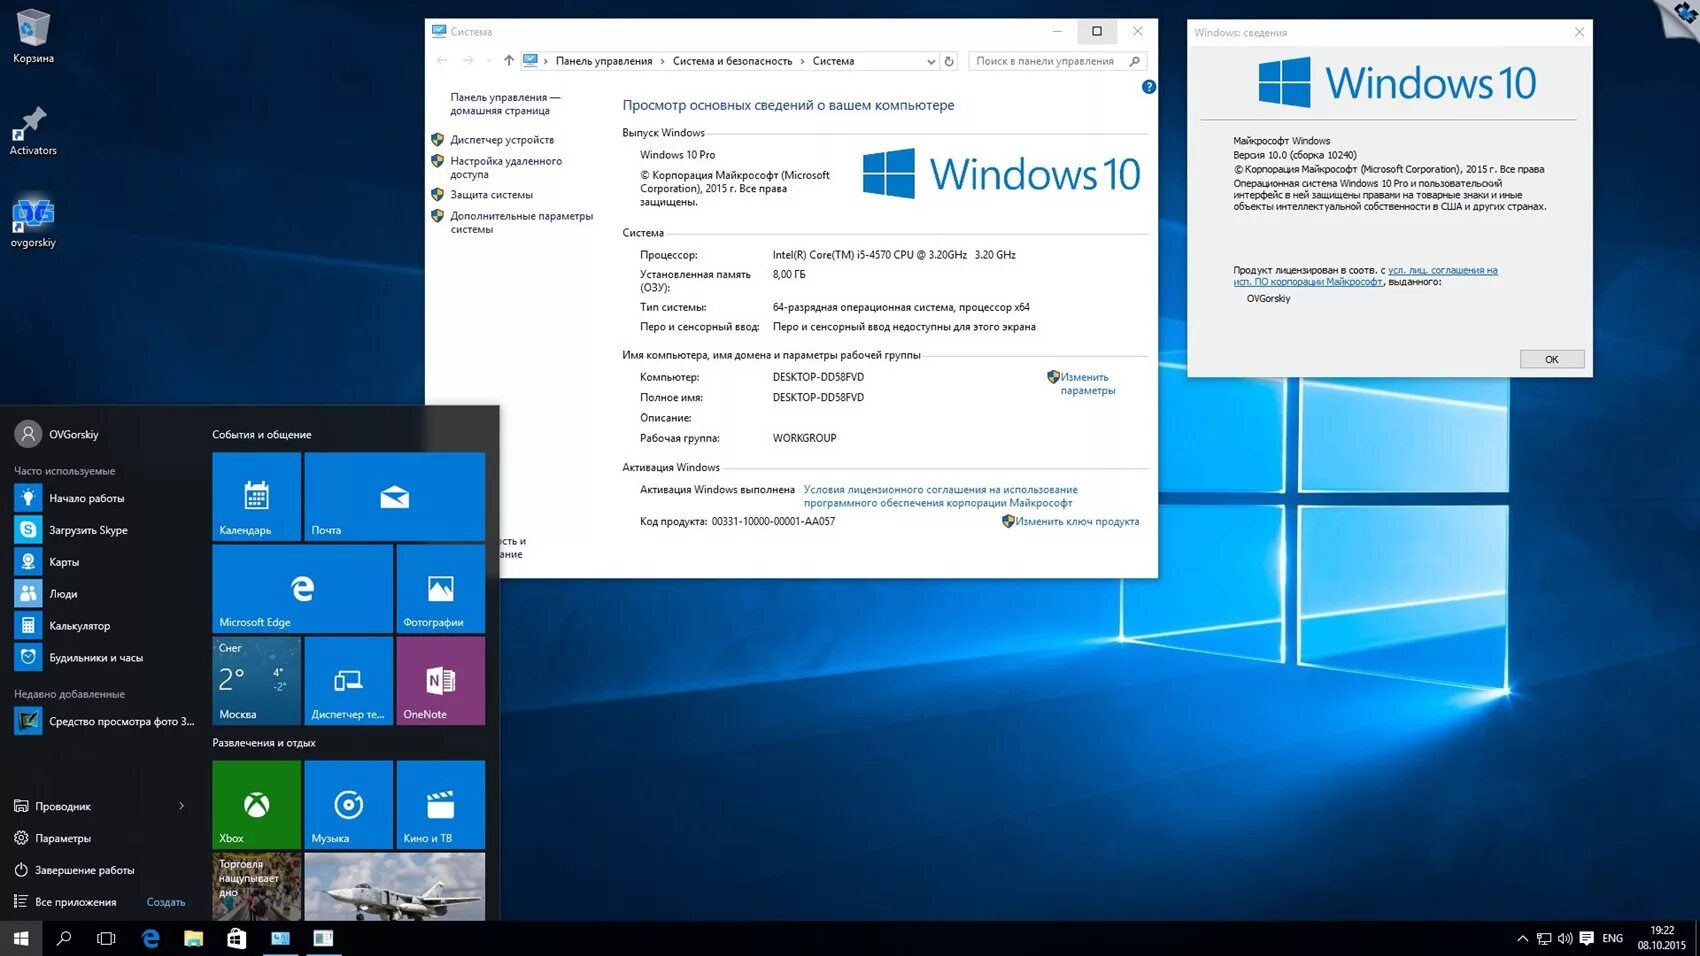Open the Microsoft Edge tile in Start

coord(302,588)
